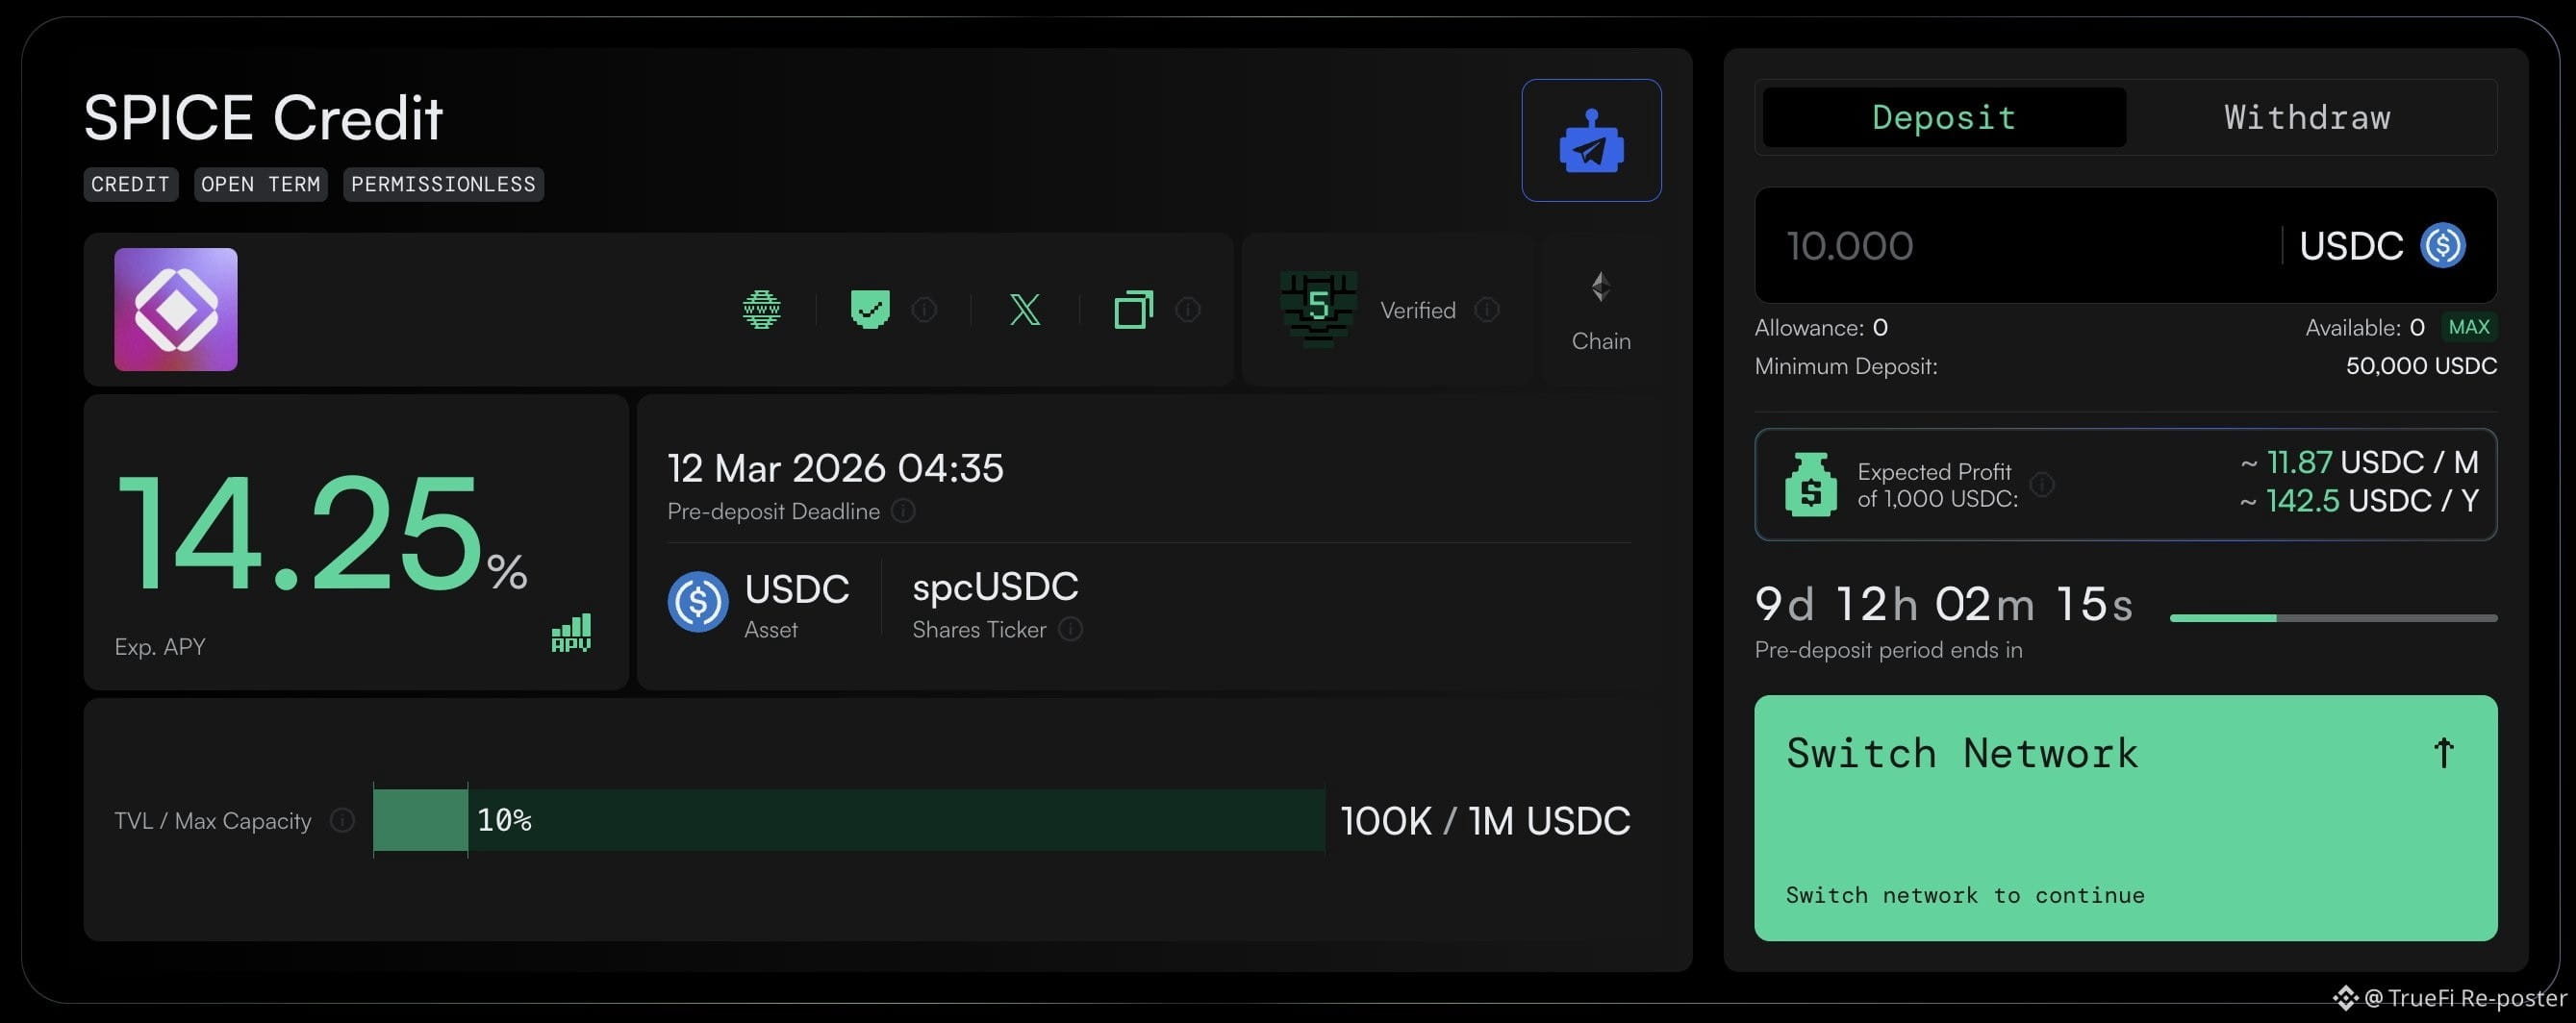The image size is (2576, 1023).
Task: Click the Switch Network button
Action: pos(2125,818)
